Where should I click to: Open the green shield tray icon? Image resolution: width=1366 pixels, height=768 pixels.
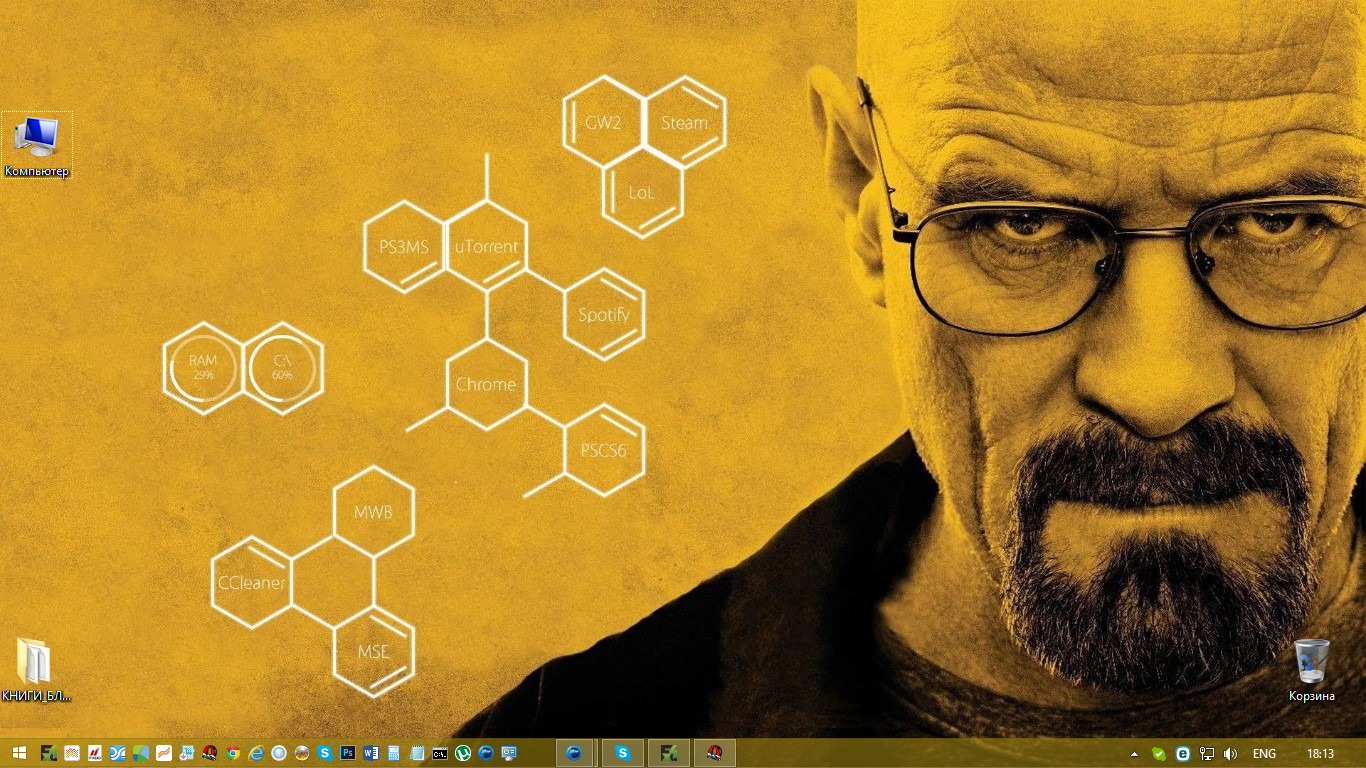tap(1159, 754)
